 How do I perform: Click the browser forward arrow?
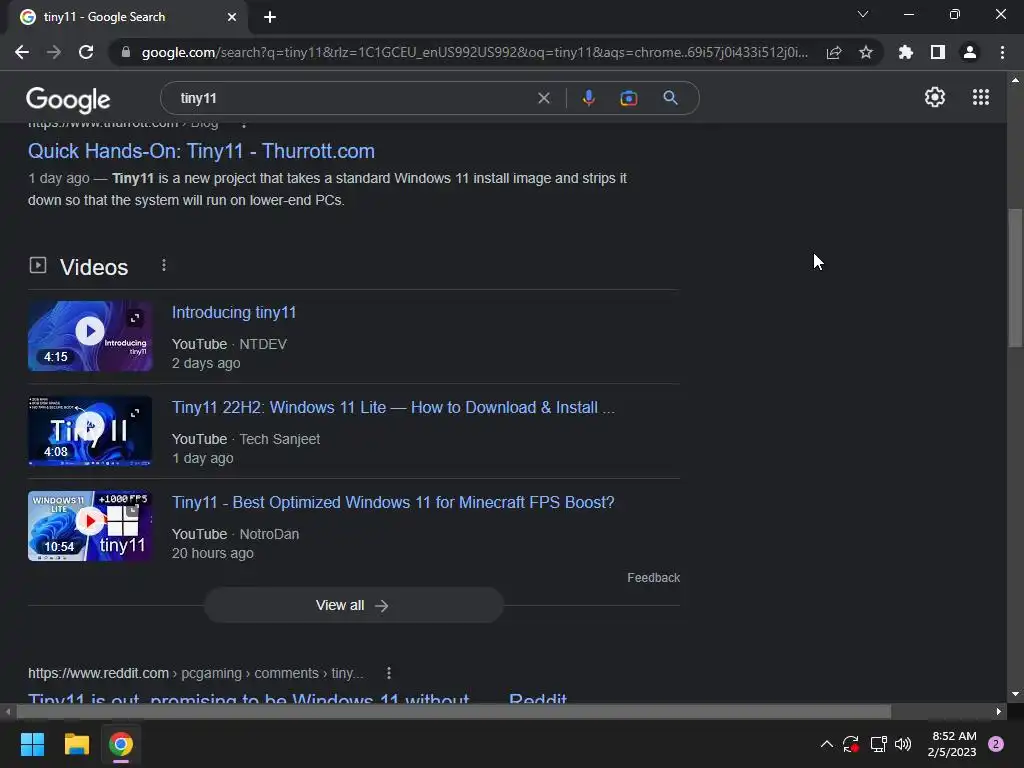coord(54,52)
